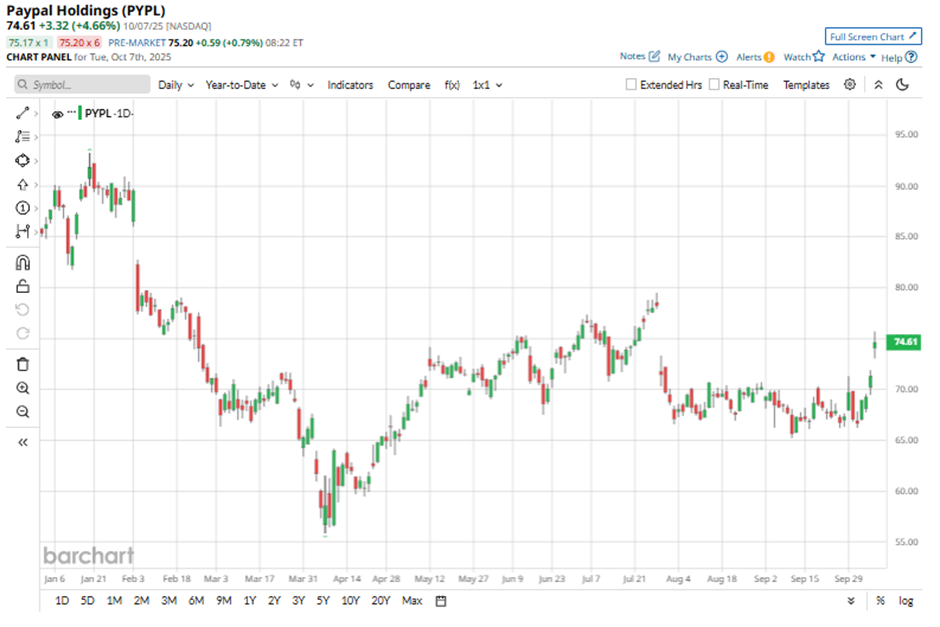The height and width of the screenshot is (627, 940).
Task: Open Full Screen Chart
Action: coord(873,37)
